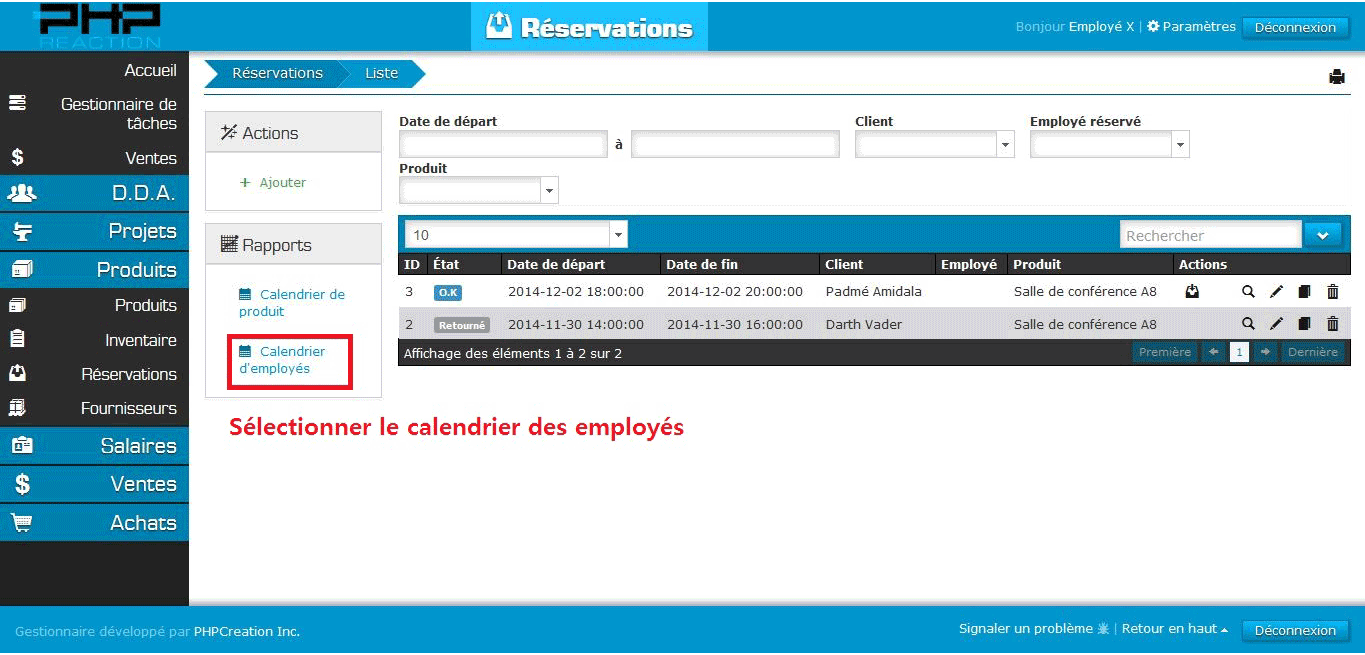Open the Produit filter dropdown
The image size is (1365, 655).
[x=548, y=190]
